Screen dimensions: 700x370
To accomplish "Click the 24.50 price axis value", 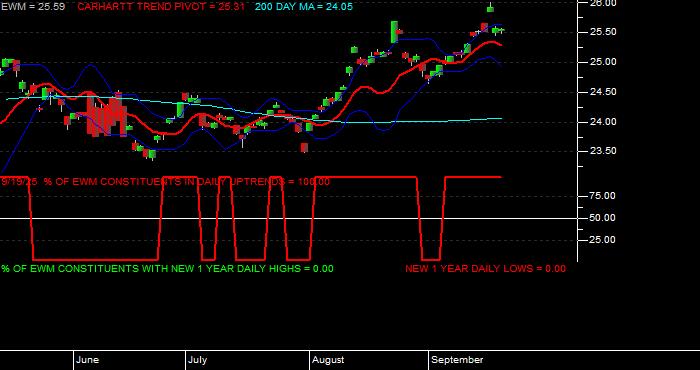I will pyautogui.click(x=603, y=92).
